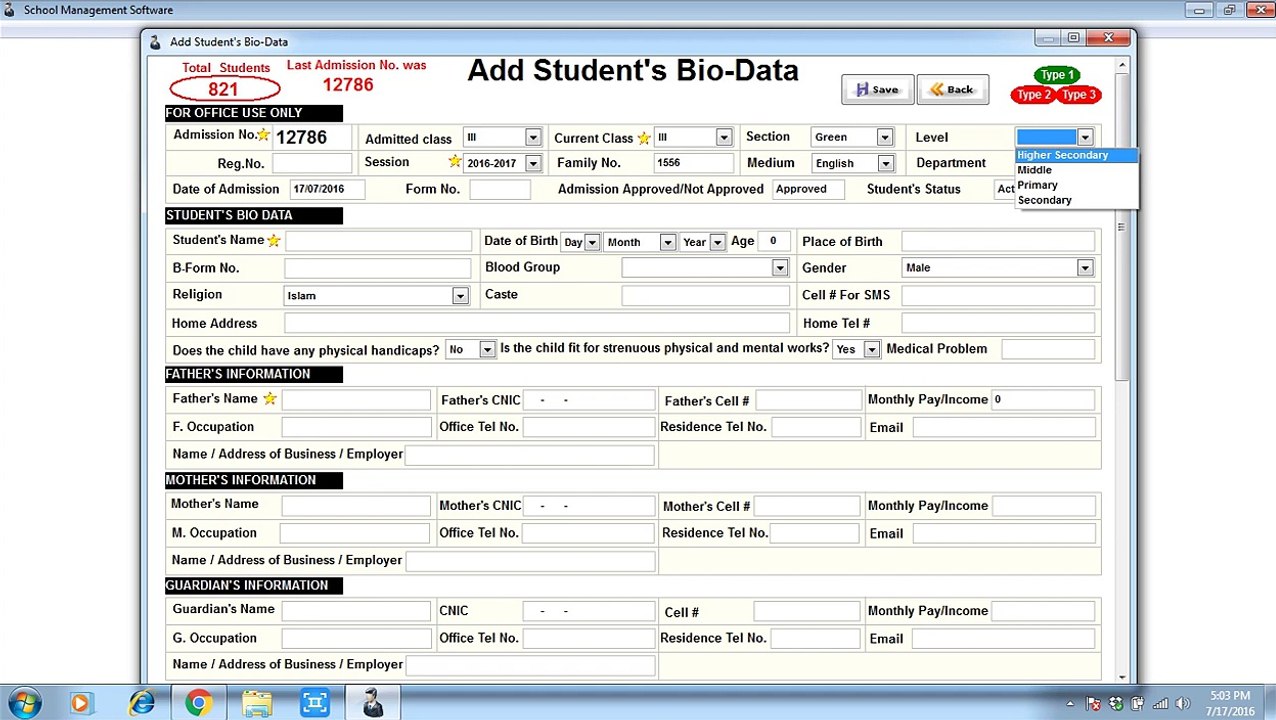The image size is (1276, 720).
Task: Click the F. Occupation field
Action: [x=356, y=427]
